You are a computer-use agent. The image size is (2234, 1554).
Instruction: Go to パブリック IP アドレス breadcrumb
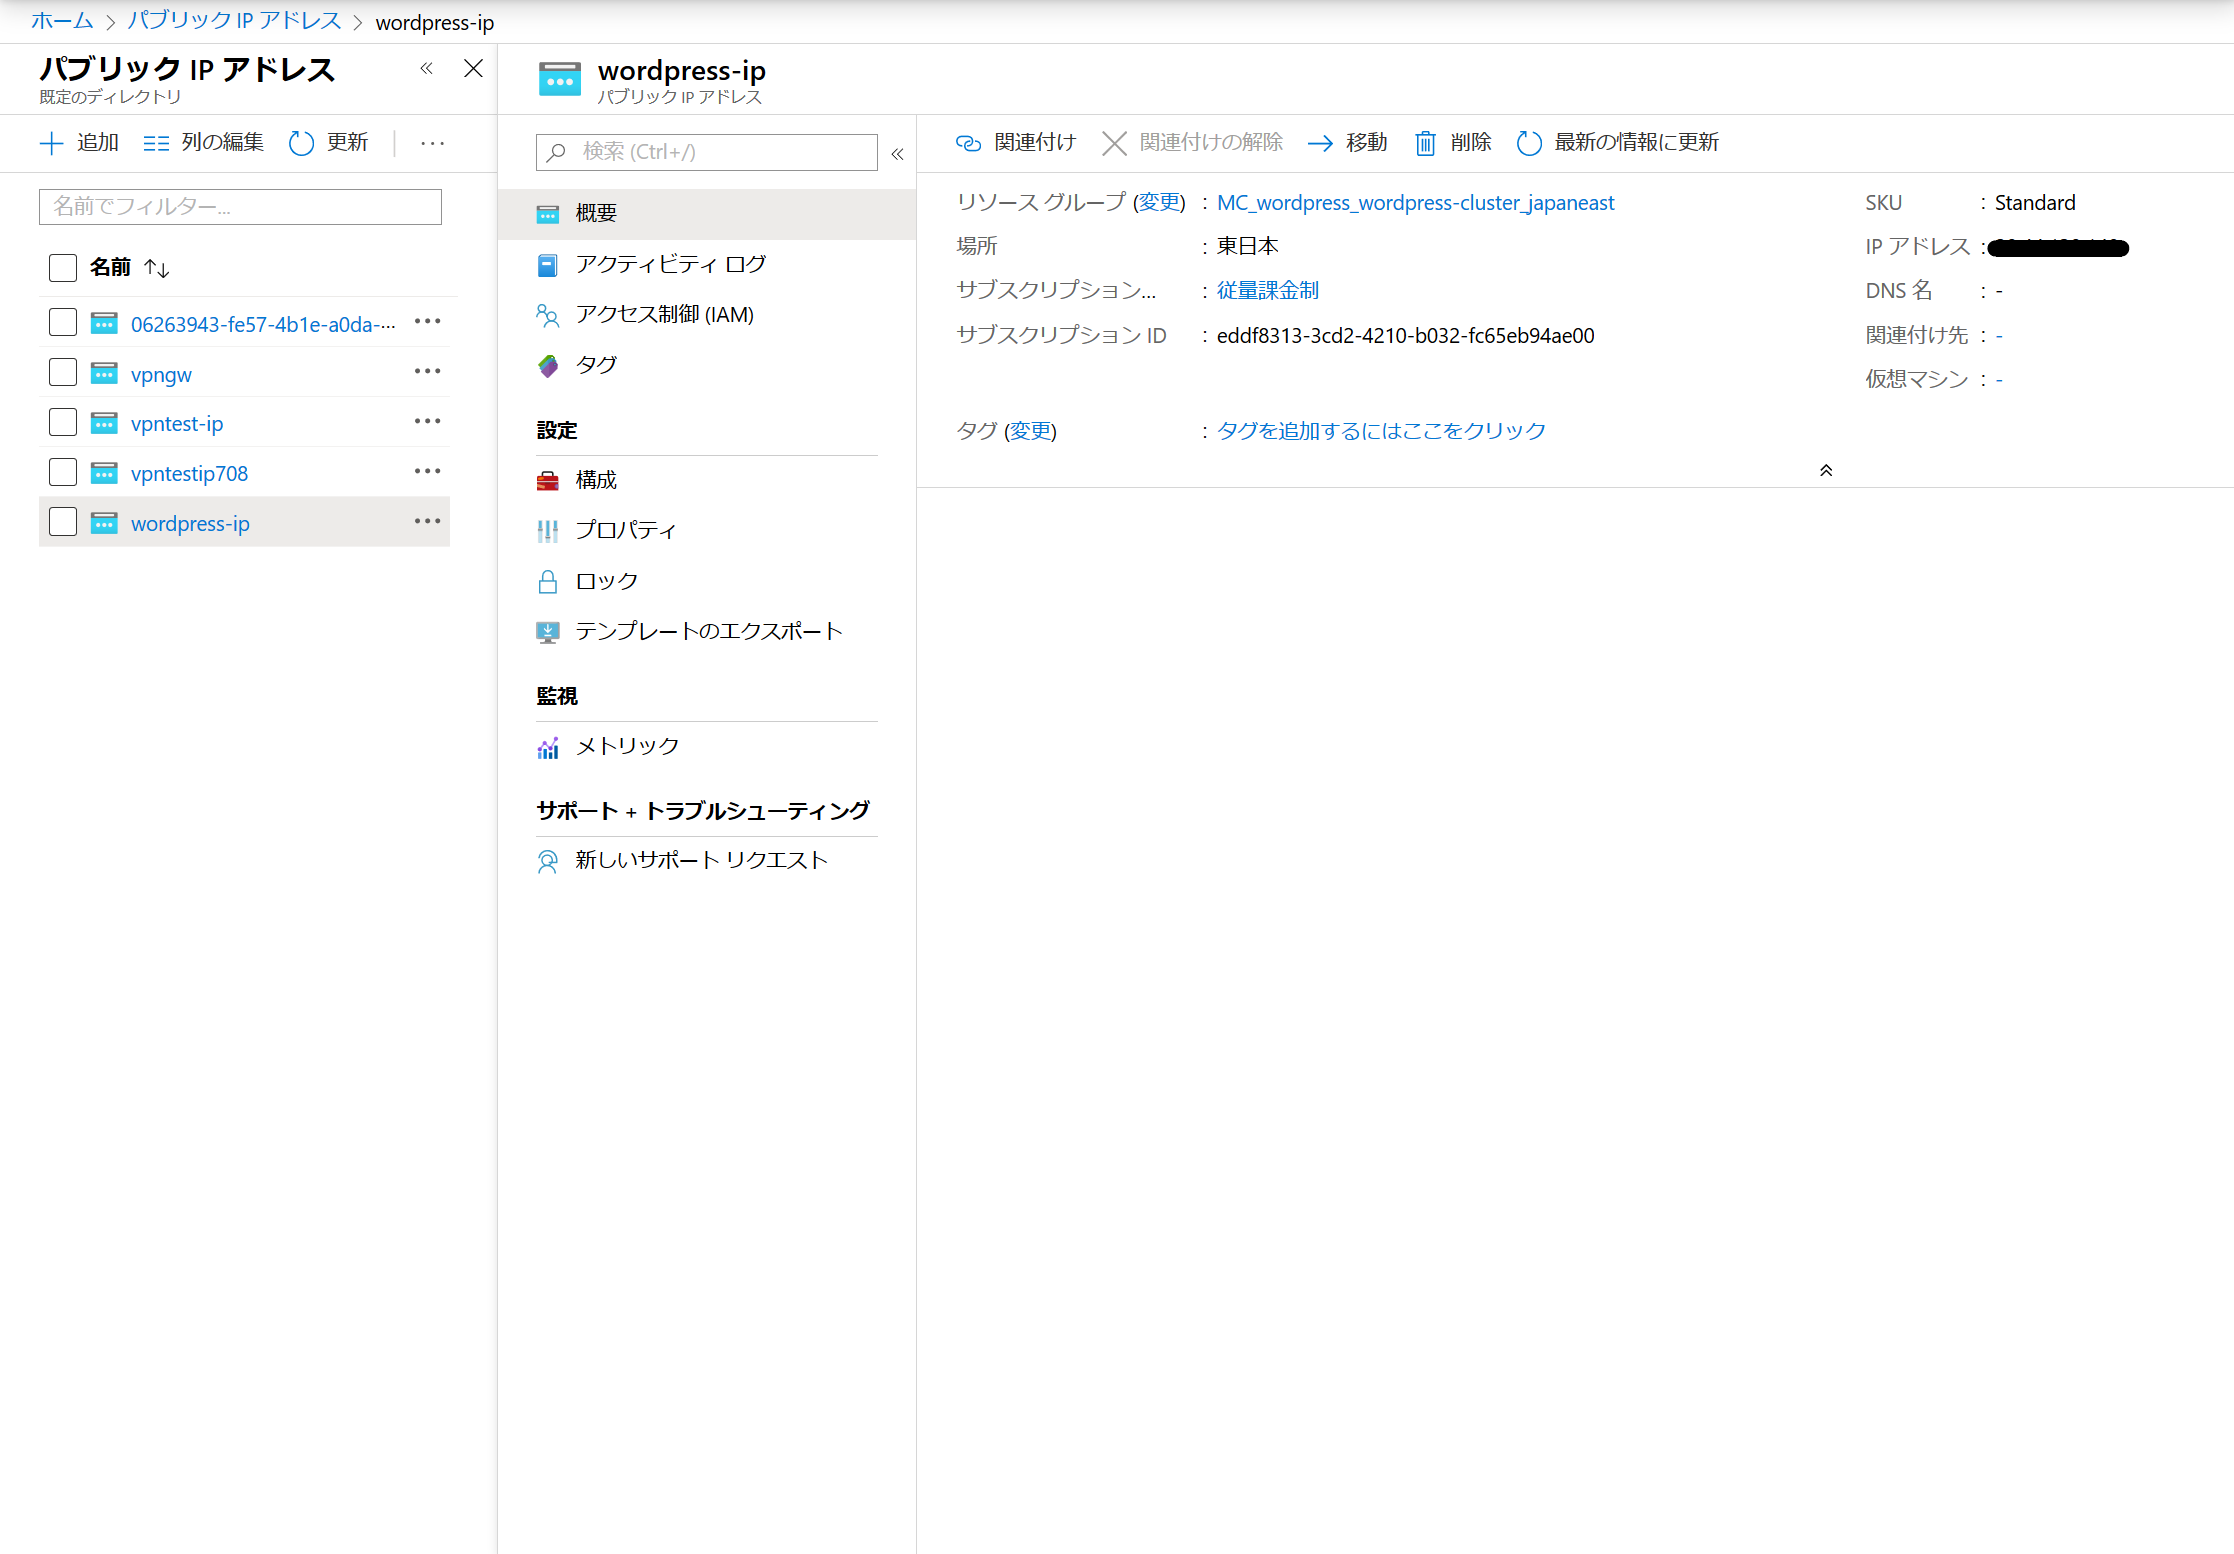point(234,21)
